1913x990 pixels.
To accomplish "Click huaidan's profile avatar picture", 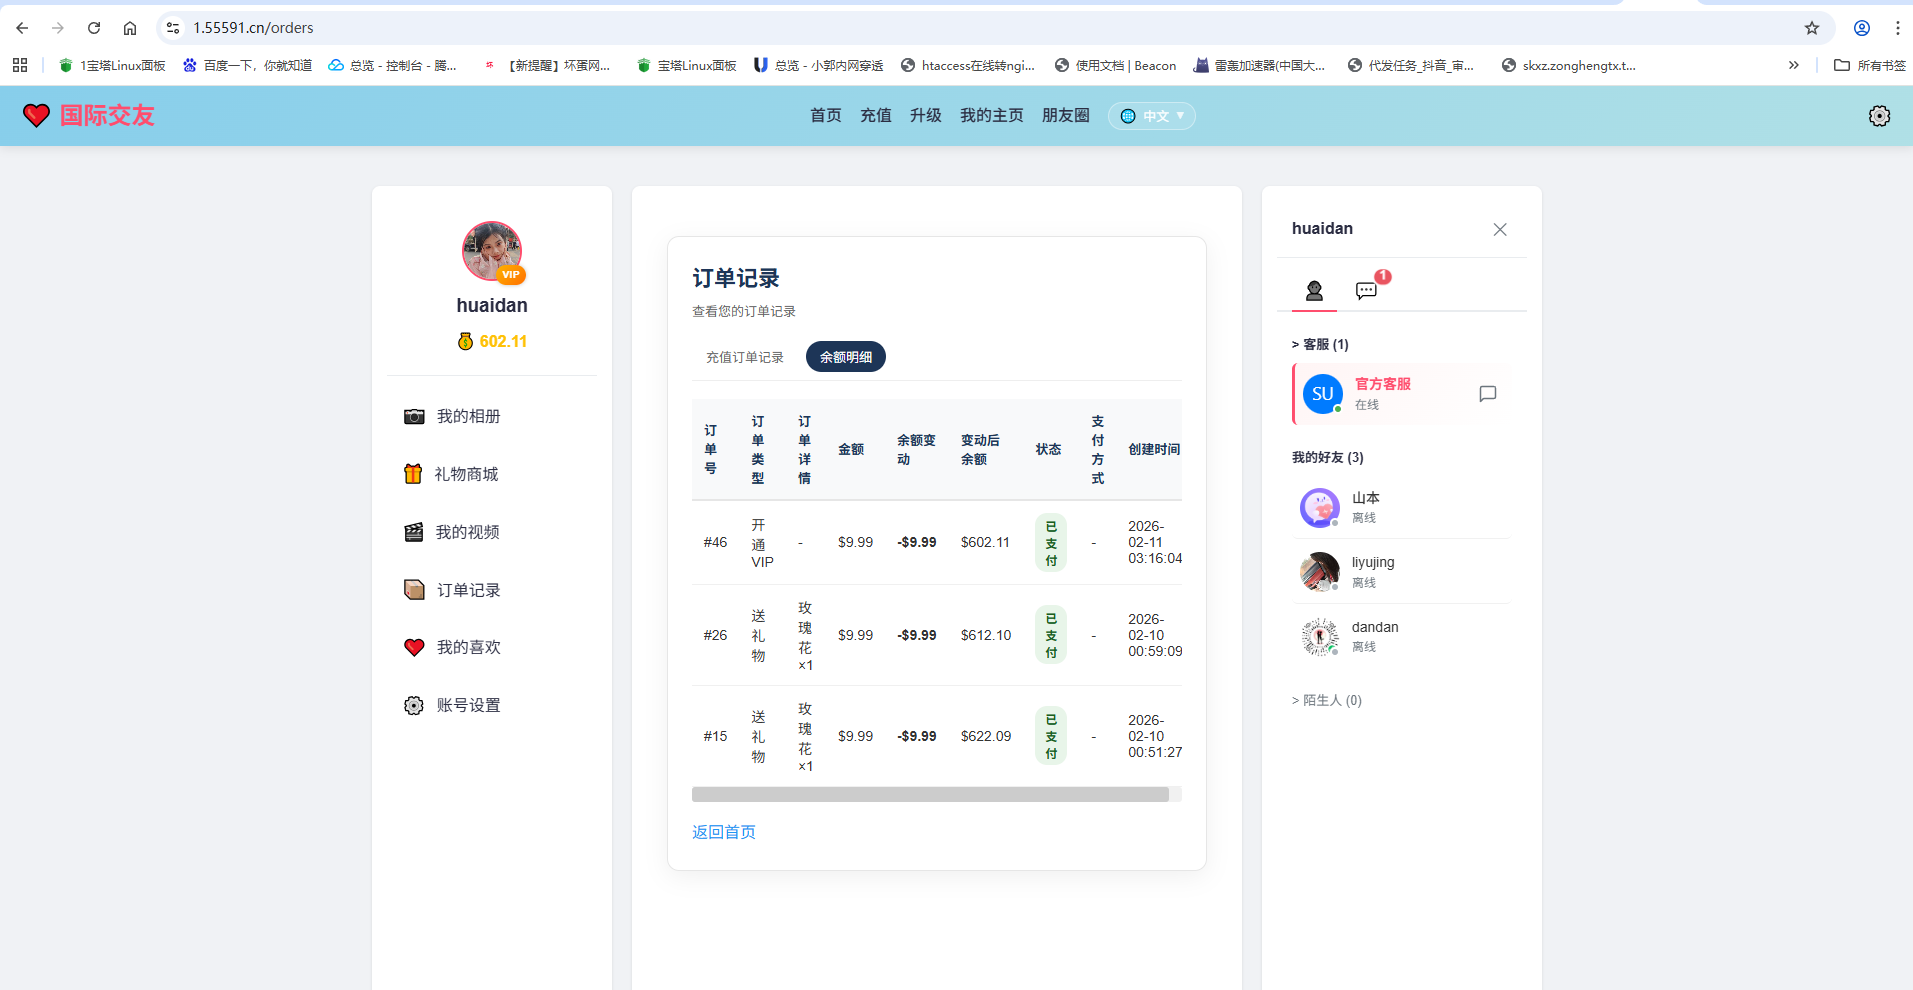I will (x=491, y=251).
